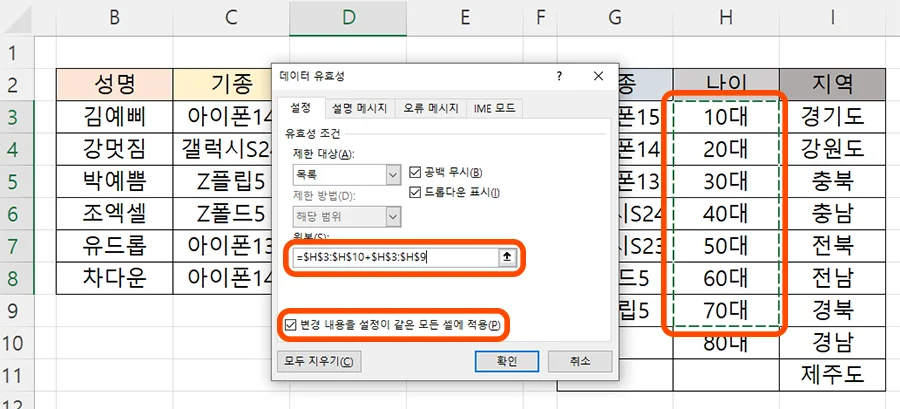The image size is (900, 409).
Task: Click cell containing 경기도
Action: (x=832, y=118)
